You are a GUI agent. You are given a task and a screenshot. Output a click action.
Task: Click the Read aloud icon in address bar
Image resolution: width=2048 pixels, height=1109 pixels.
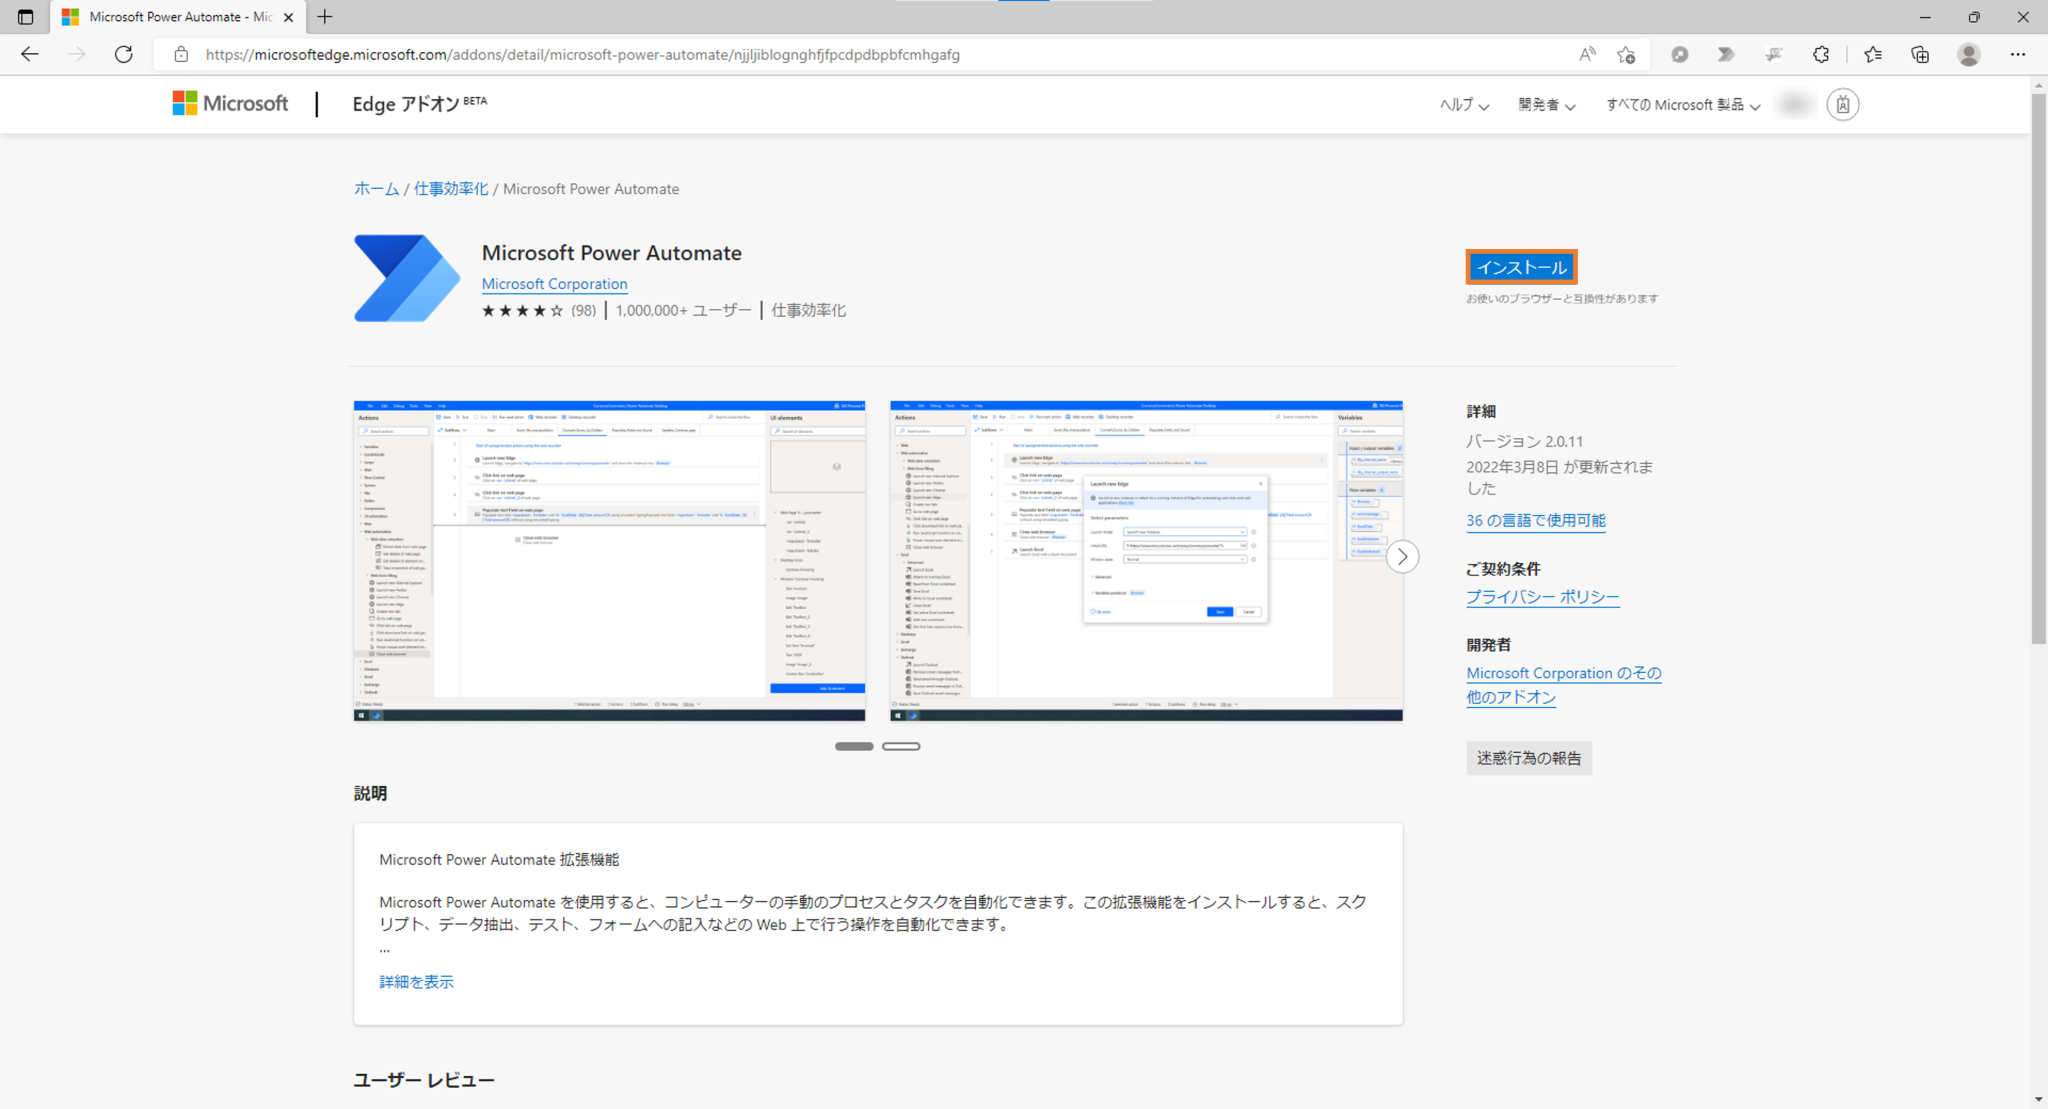point(1587,55)
